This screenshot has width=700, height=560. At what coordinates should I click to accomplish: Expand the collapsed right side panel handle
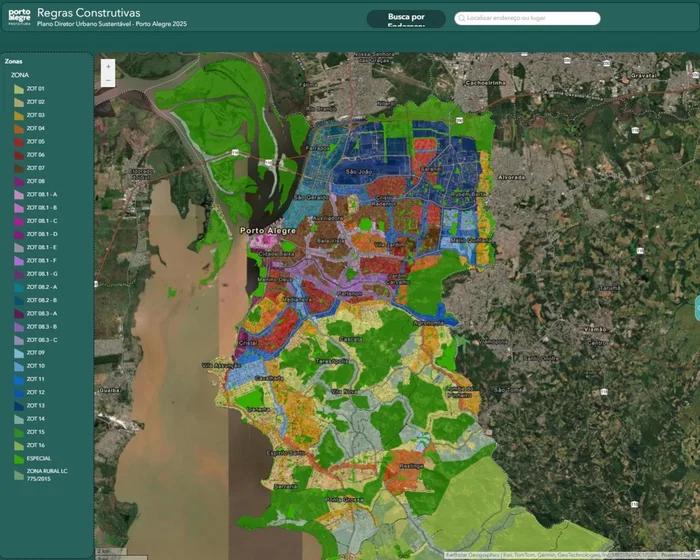click(x=697, y=308)
